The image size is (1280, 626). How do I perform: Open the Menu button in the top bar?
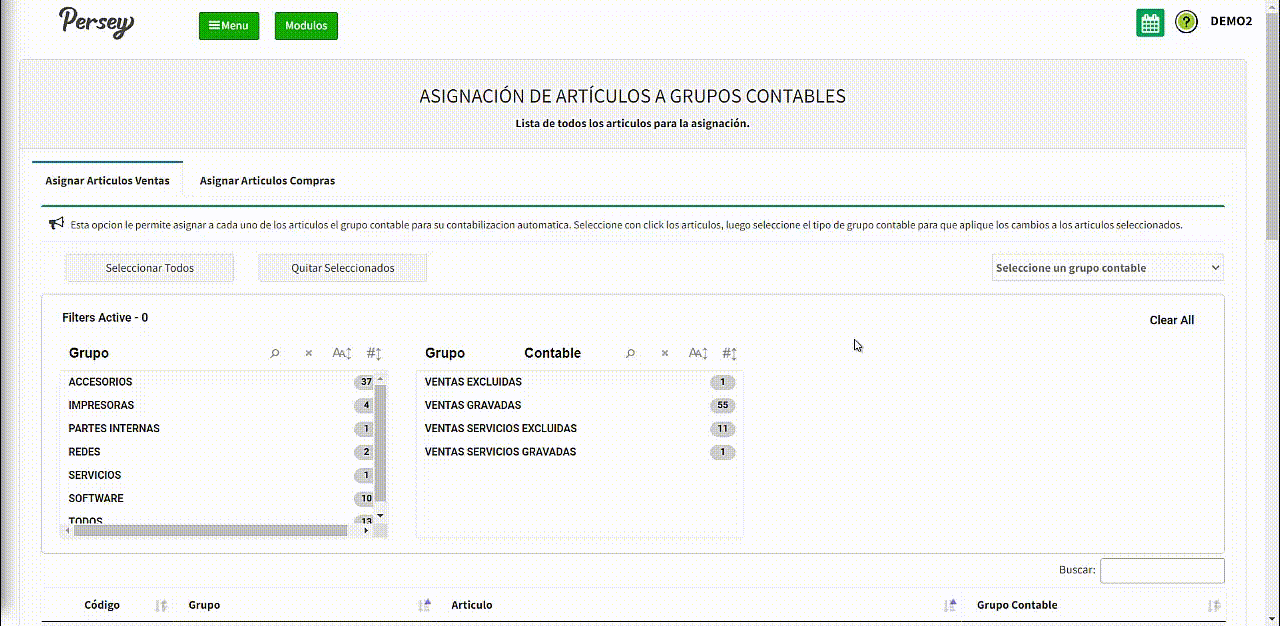point(229,26)
